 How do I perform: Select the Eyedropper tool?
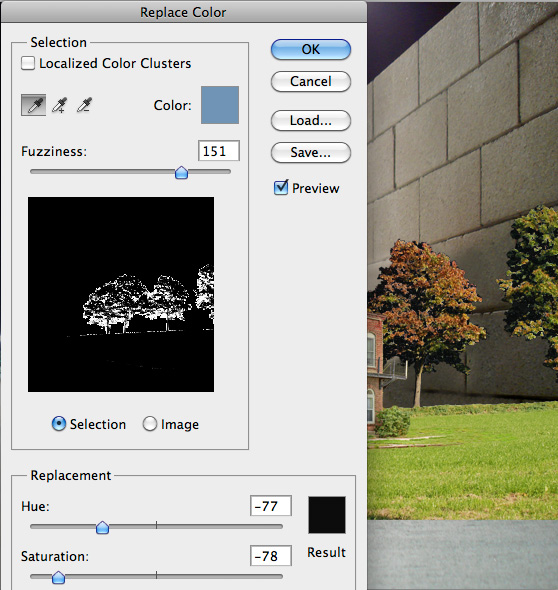tap(33, 105)
